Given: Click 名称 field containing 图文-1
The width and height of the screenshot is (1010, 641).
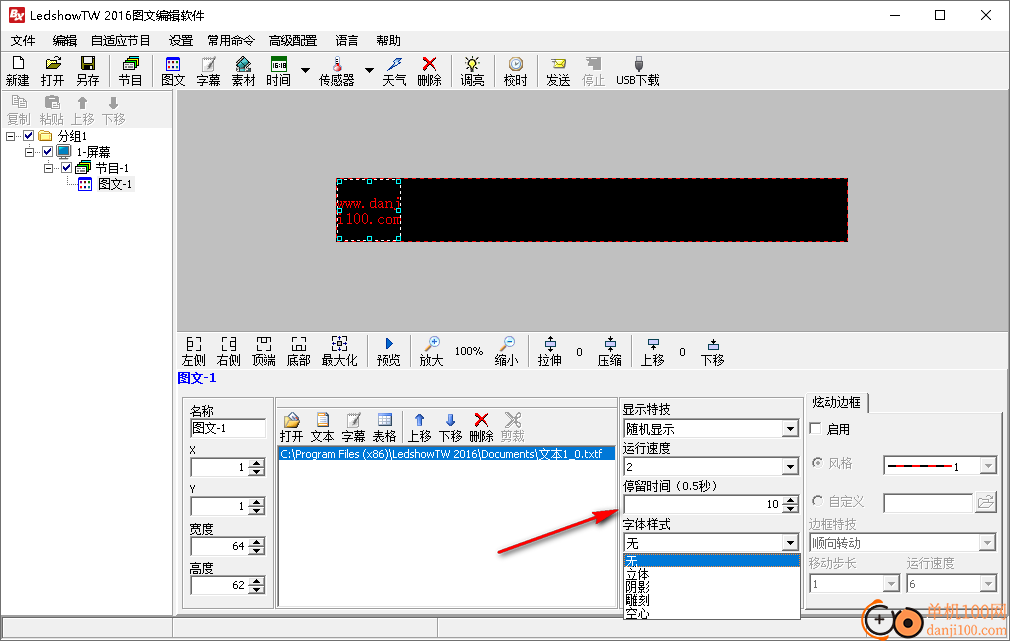Looking at the screenshot, I should [x=228, y=428].
